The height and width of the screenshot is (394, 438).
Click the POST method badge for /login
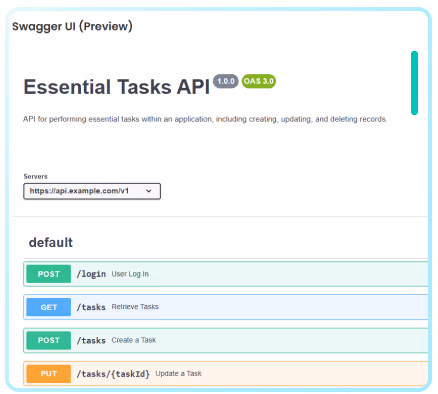49,274
